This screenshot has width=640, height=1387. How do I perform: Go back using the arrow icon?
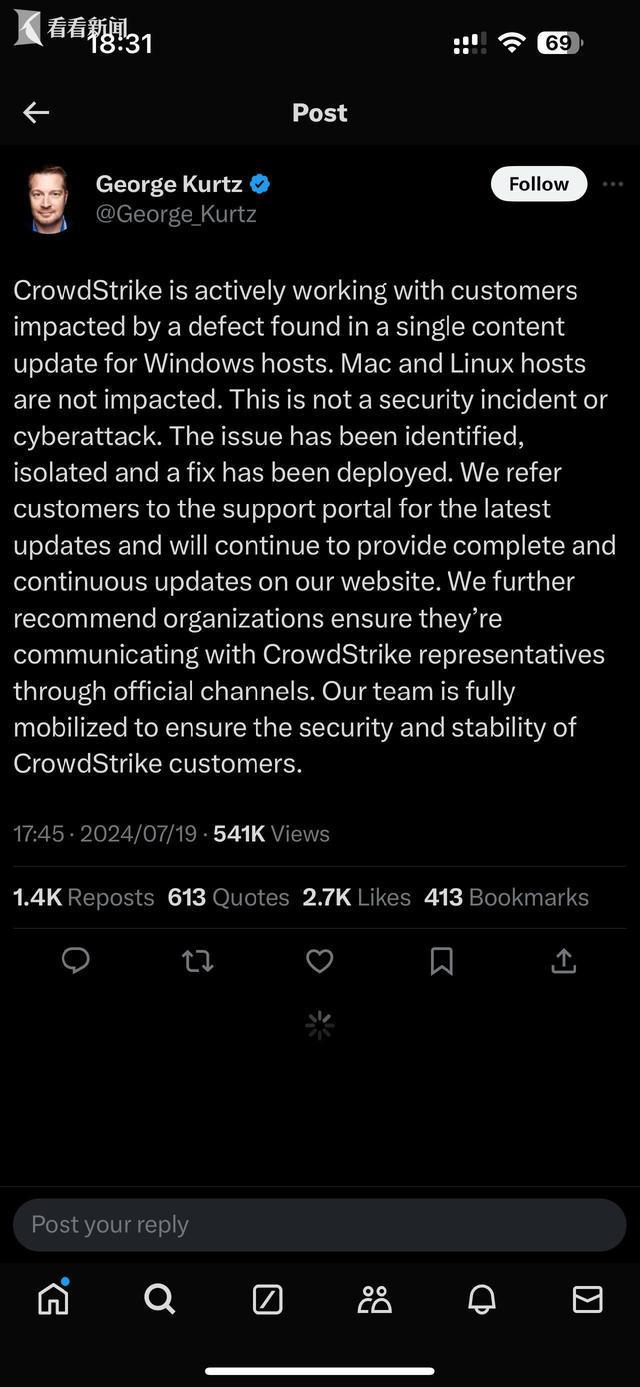pos(36,113)
